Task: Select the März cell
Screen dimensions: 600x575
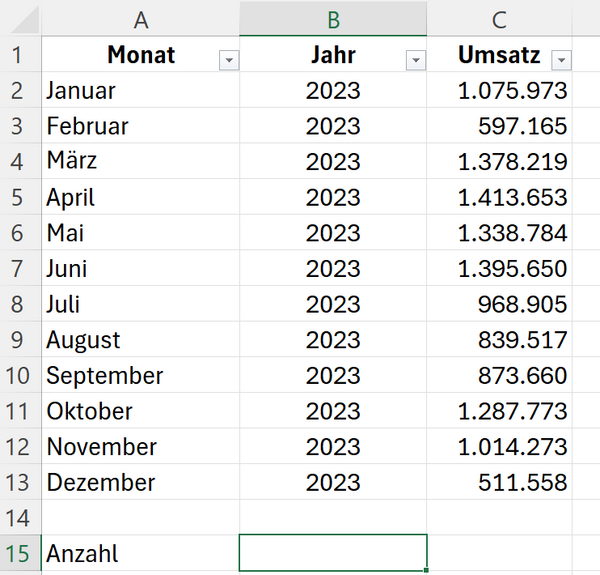Action: [141, 161]
